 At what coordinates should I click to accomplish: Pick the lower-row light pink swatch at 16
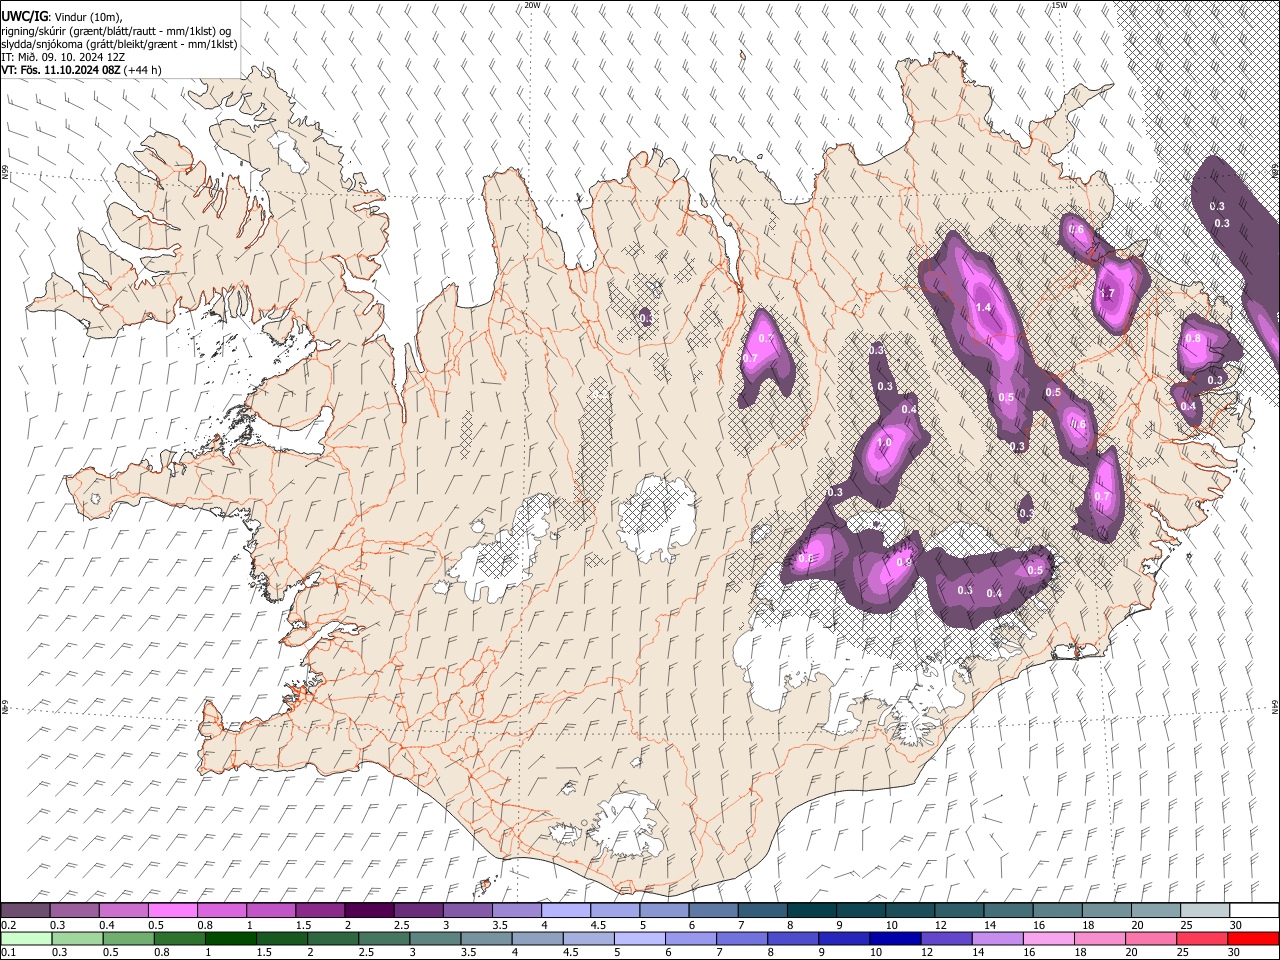coord(1048,938)
